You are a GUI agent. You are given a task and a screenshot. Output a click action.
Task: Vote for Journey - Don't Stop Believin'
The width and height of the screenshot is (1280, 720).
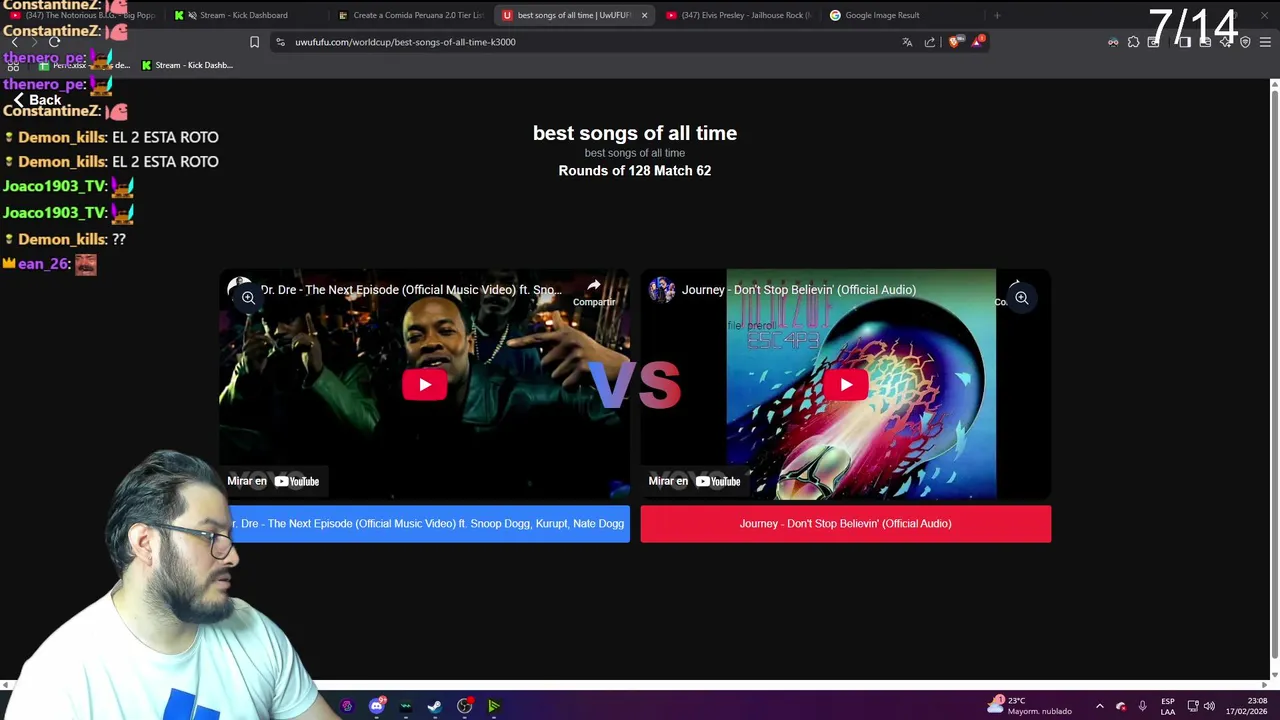(846, 524)
